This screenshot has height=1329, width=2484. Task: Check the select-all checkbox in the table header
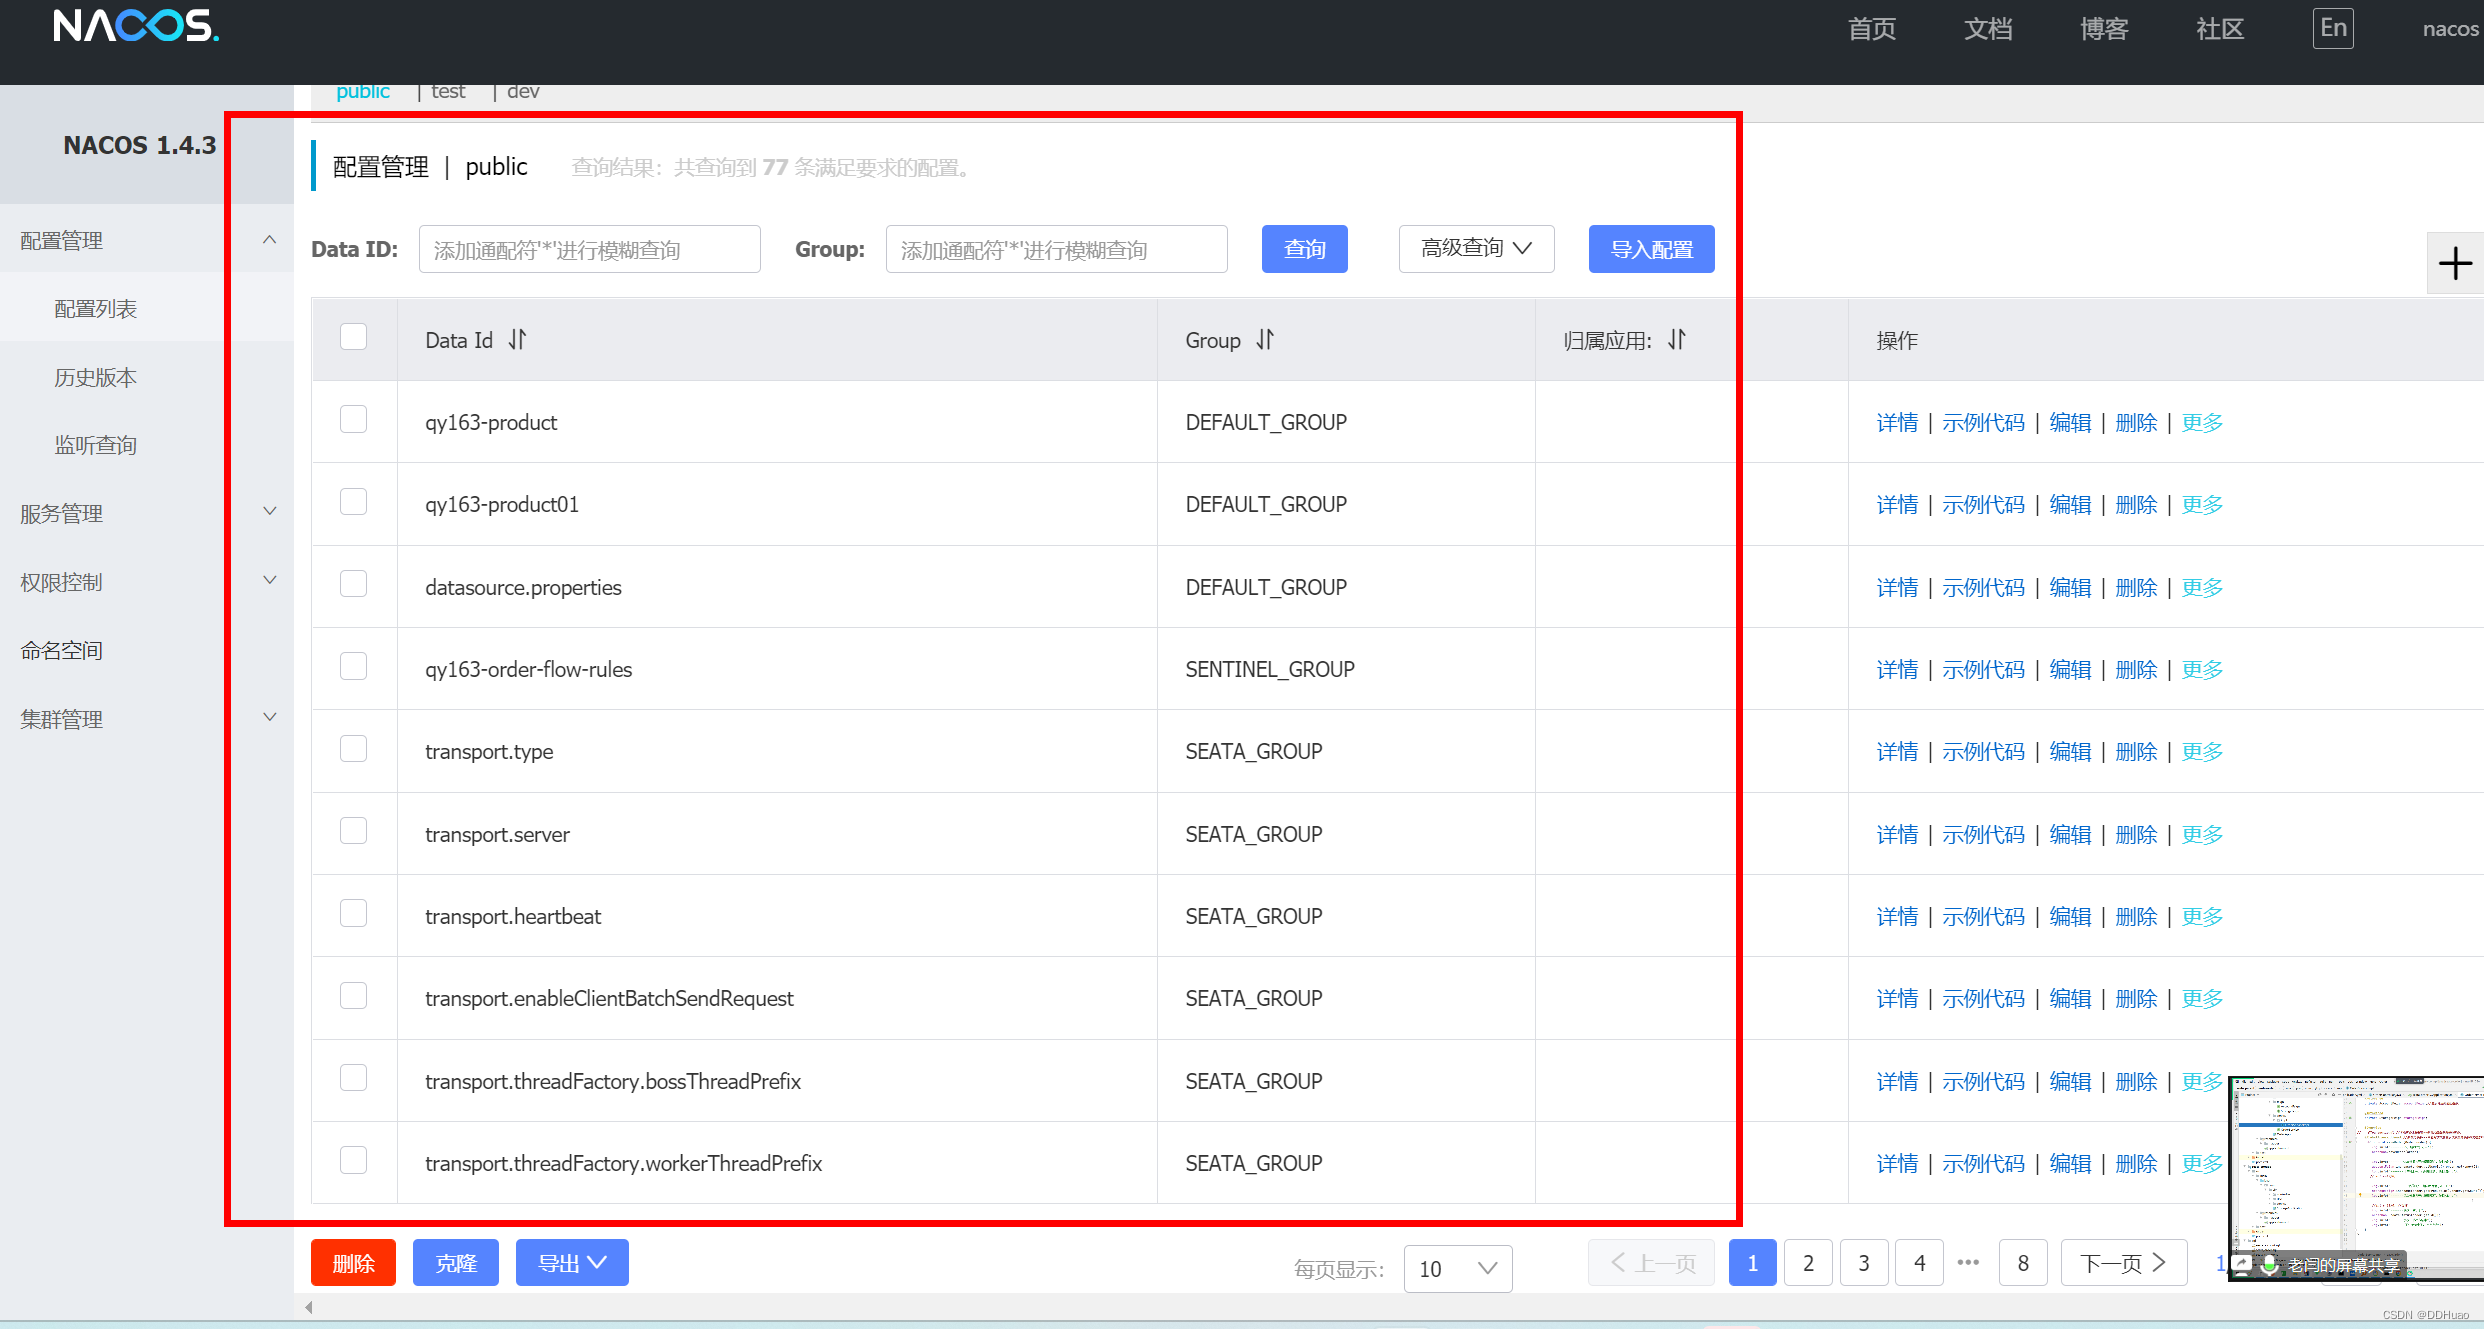(x=353, y=337)
